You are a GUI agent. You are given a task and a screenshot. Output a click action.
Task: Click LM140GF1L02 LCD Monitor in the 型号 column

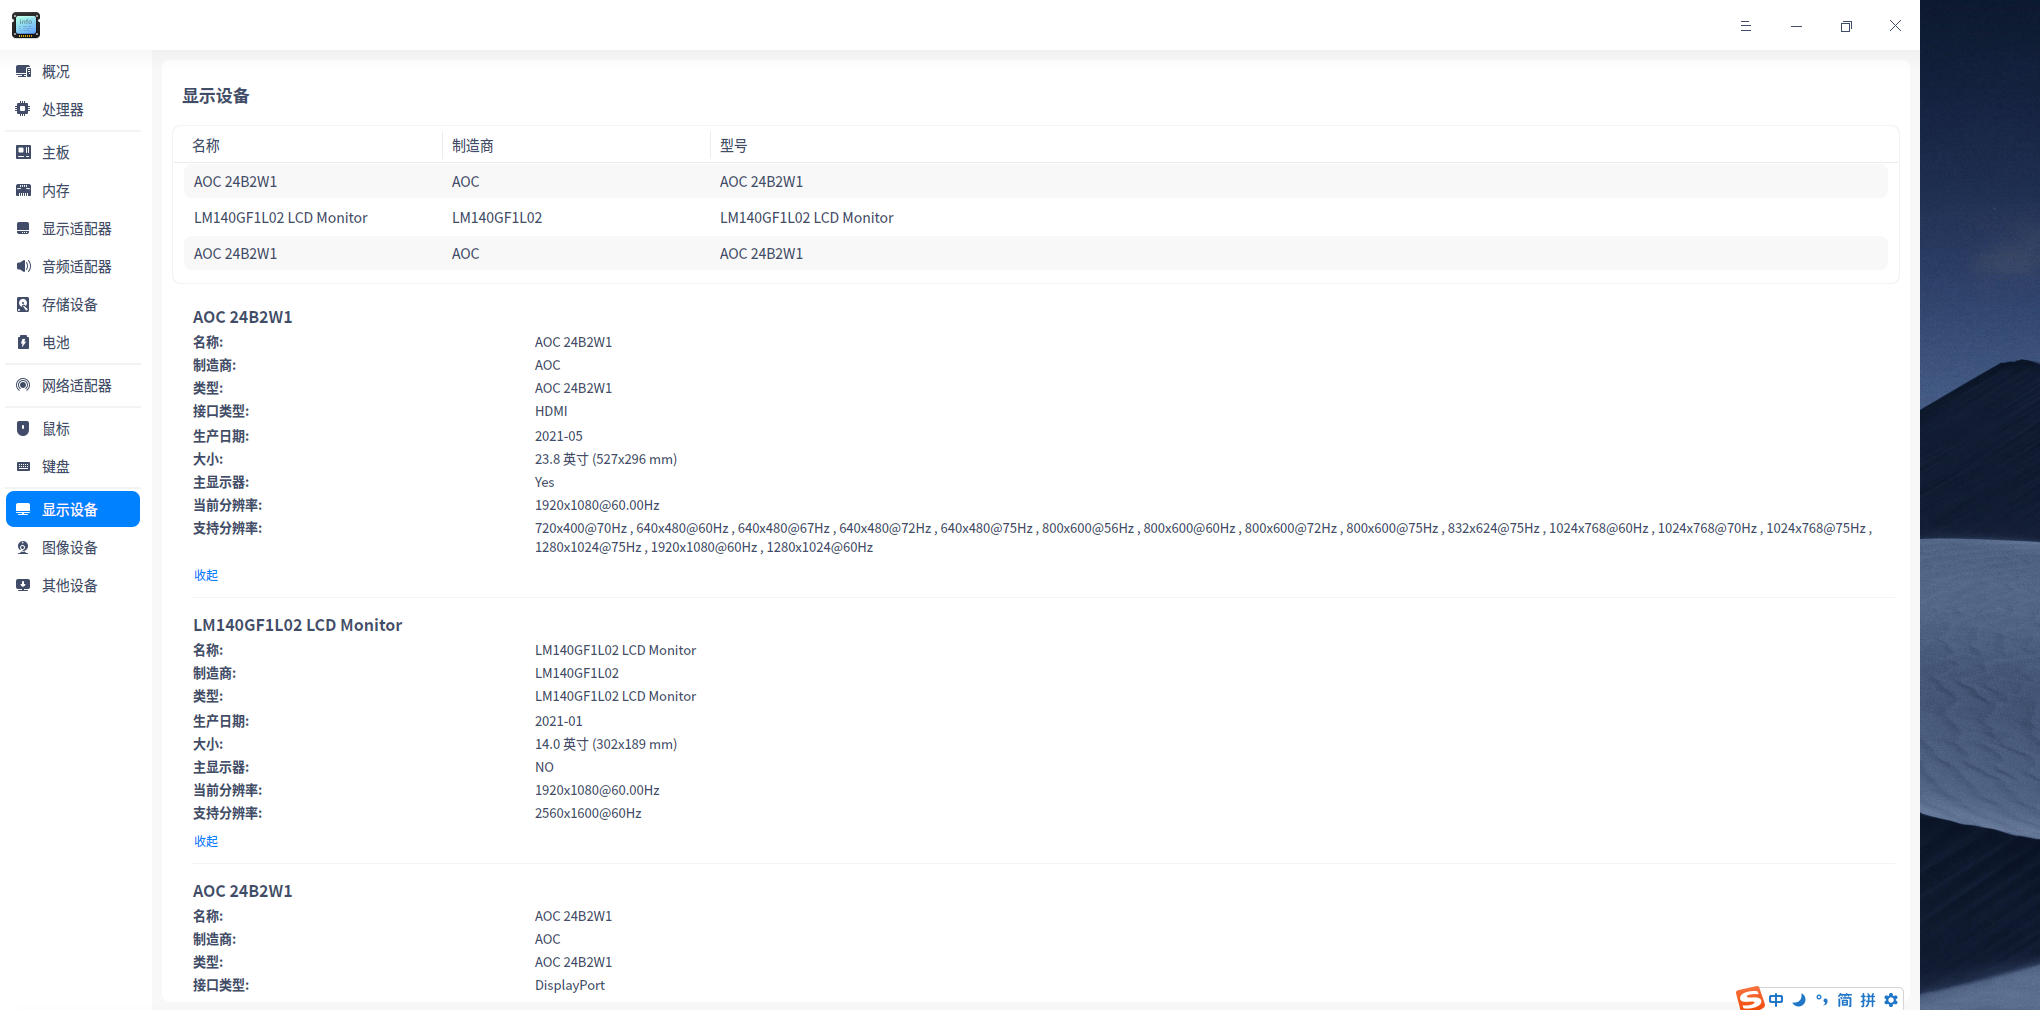[x=807, y=218]
